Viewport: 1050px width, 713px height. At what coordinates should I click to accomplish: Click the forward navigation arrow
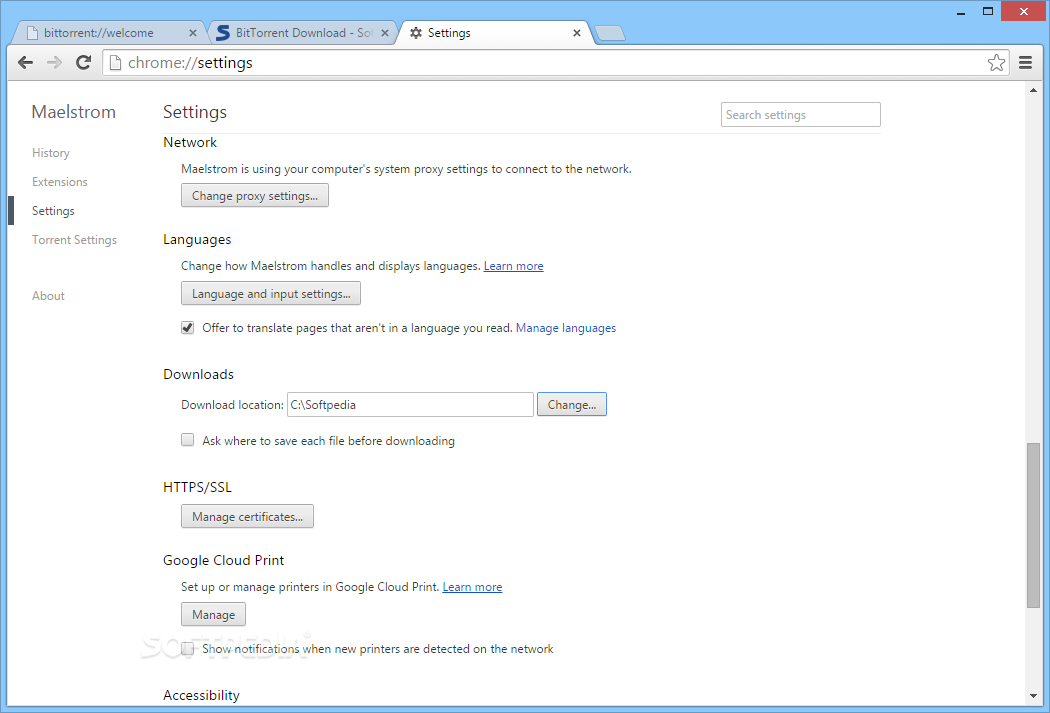tap(54, 62)
